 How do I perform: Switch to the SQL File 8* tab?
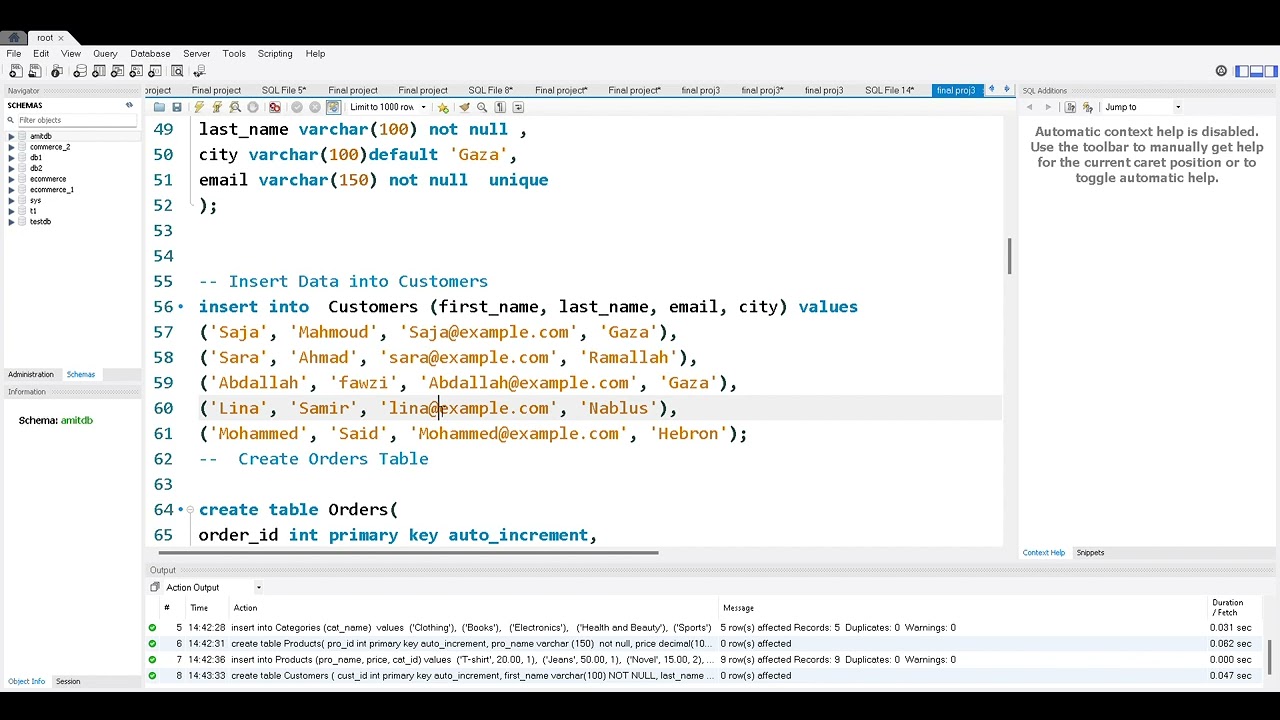tap(490, 90)
